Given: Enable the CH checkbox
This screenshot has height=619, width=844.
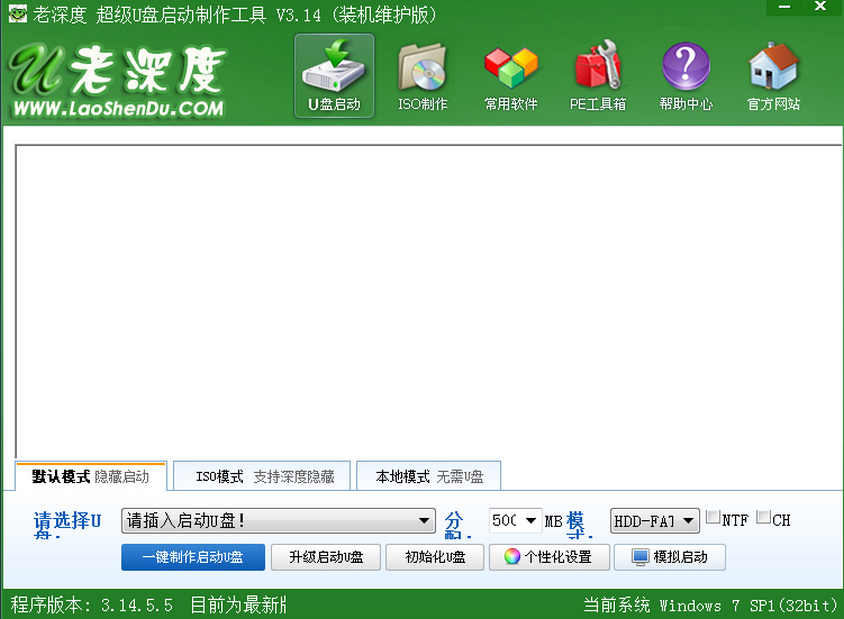Looking at the screenshot, I should (x=763, y=517).
